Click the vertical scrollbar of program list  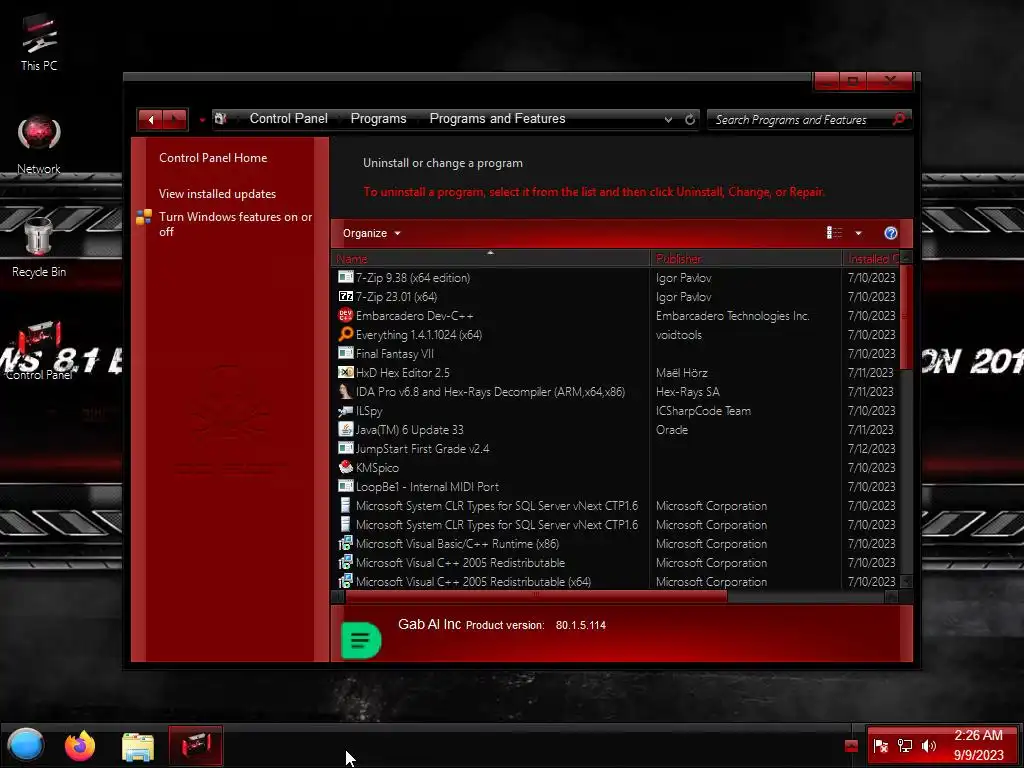(906, 317)
